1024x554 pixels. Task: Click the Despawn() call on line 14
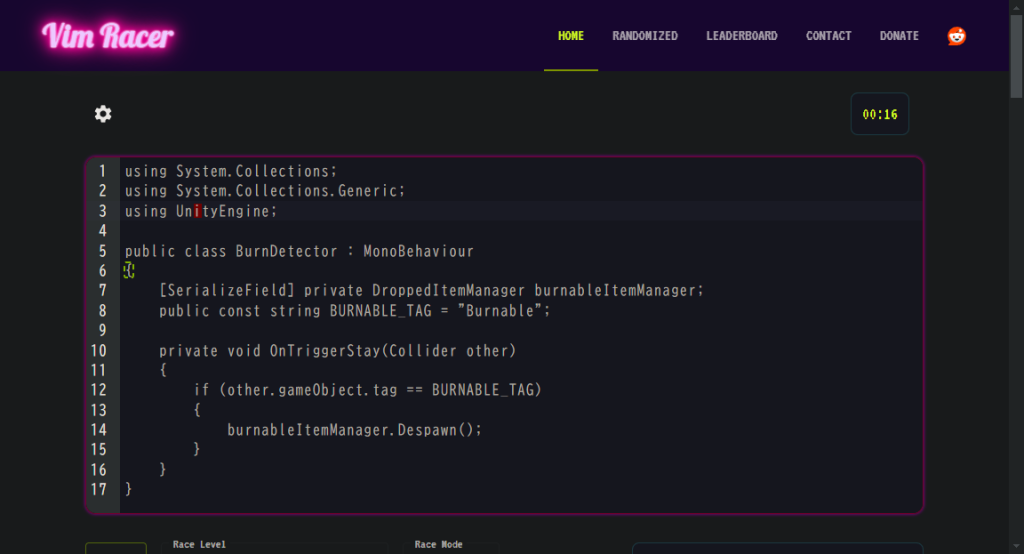coord(440,430)
